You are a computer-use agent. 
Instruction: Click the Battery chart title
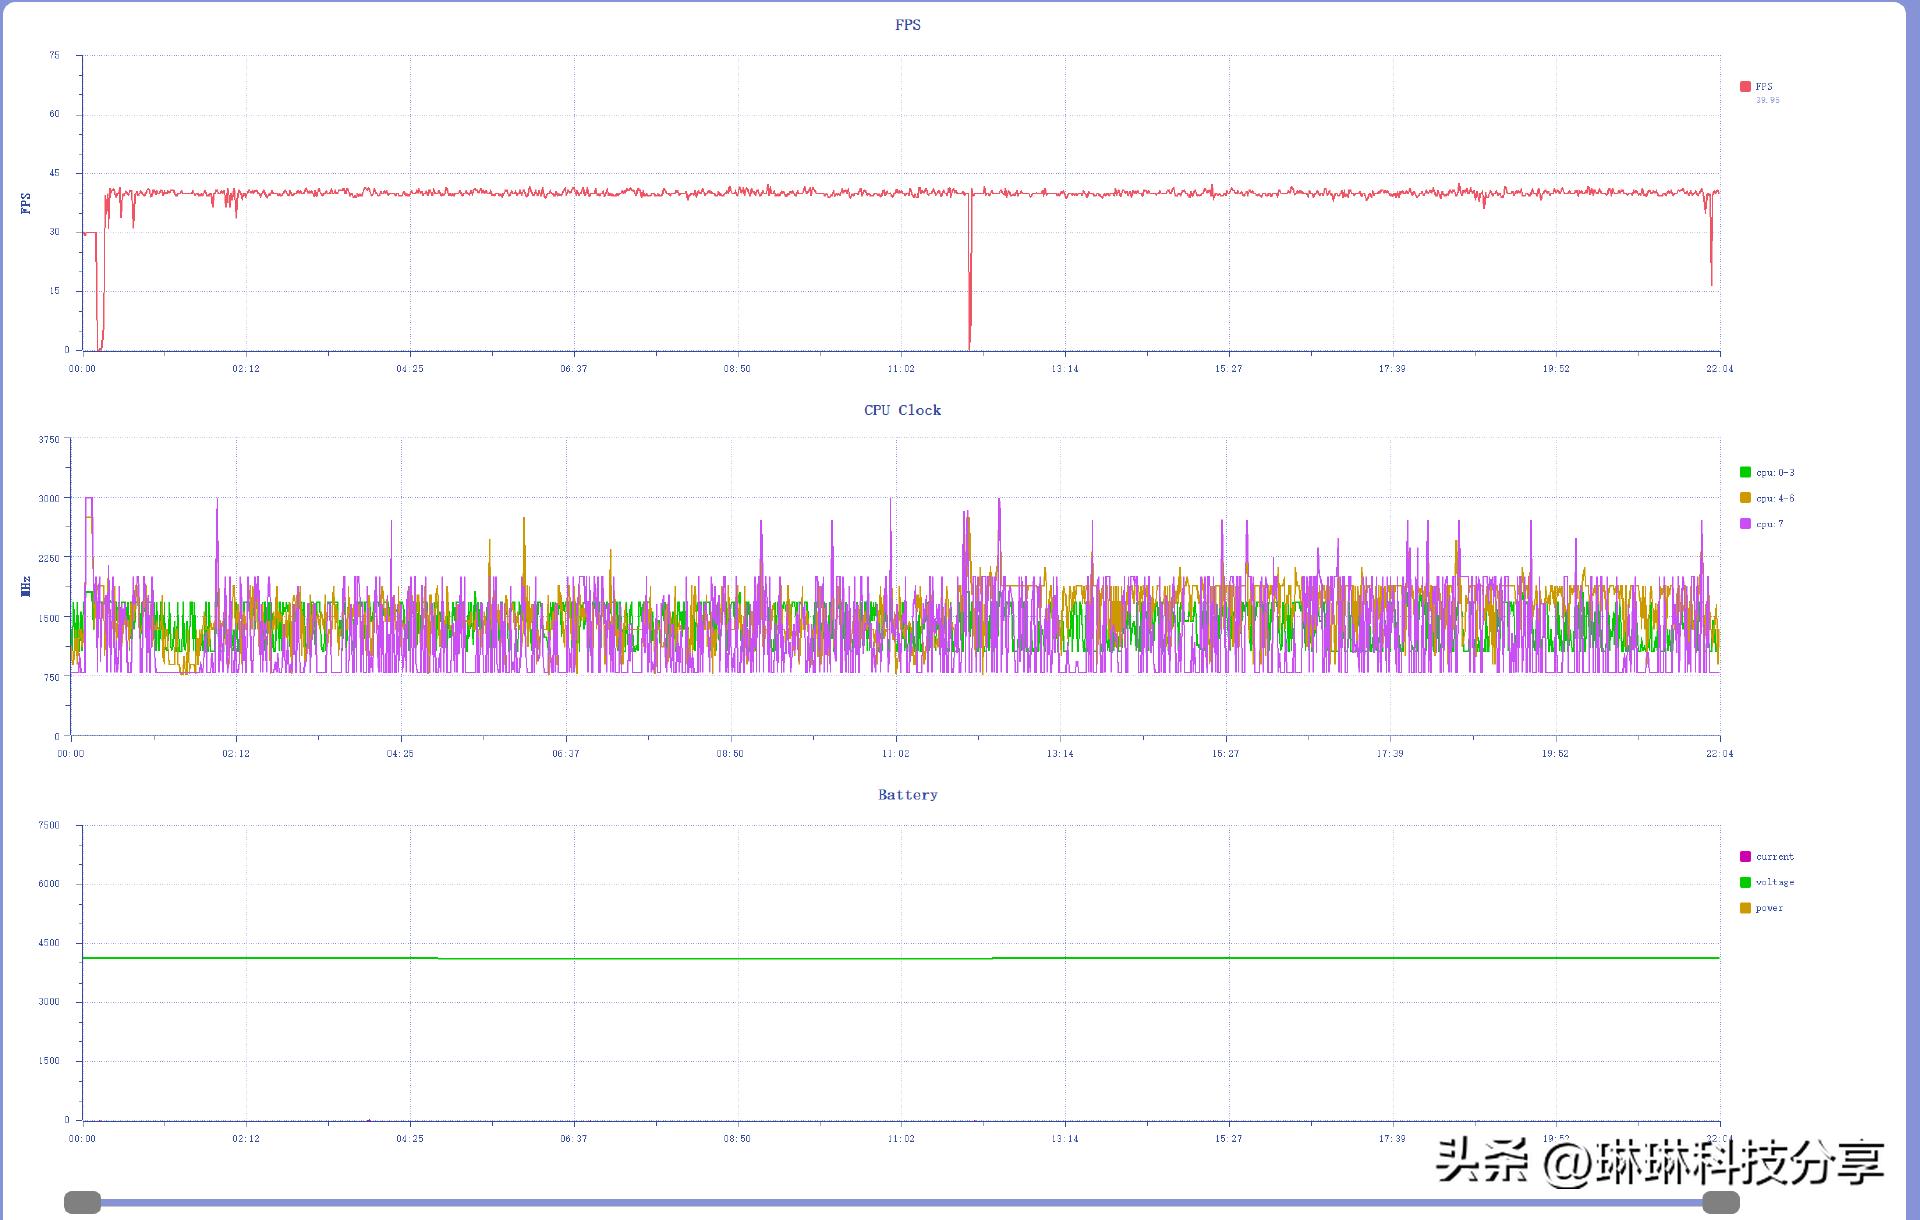click(908, 795)
